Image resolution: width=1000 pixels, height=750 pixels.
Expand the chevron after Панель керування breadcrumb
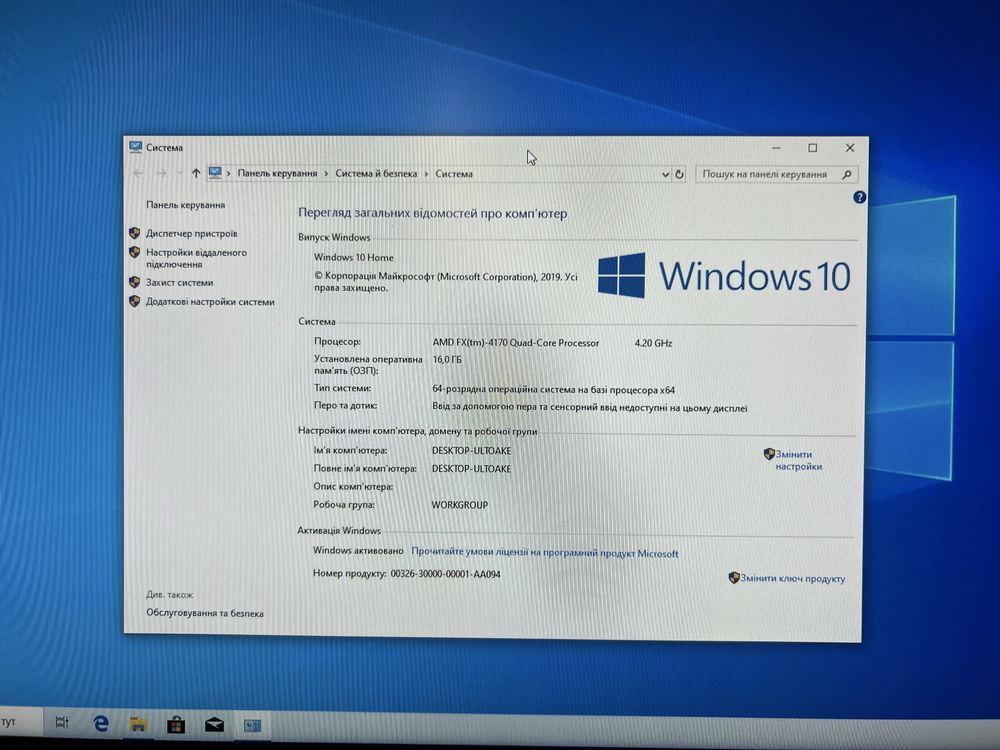click(x=326, y=173)
